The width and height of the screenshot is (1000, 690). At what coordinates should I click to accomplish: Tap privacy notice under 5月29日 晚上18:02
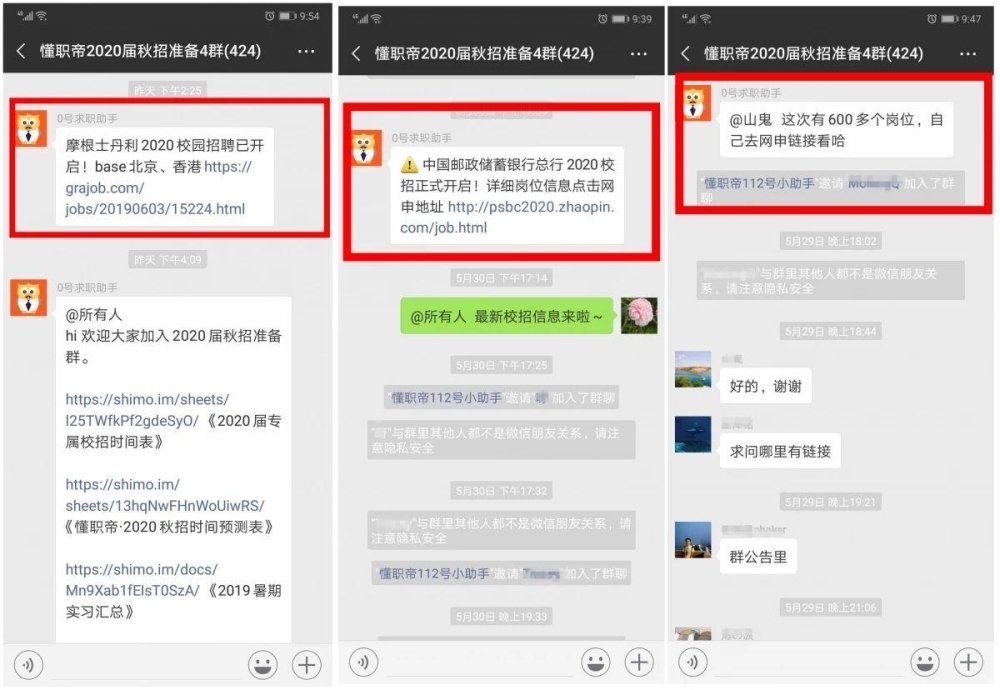point(830,281)
